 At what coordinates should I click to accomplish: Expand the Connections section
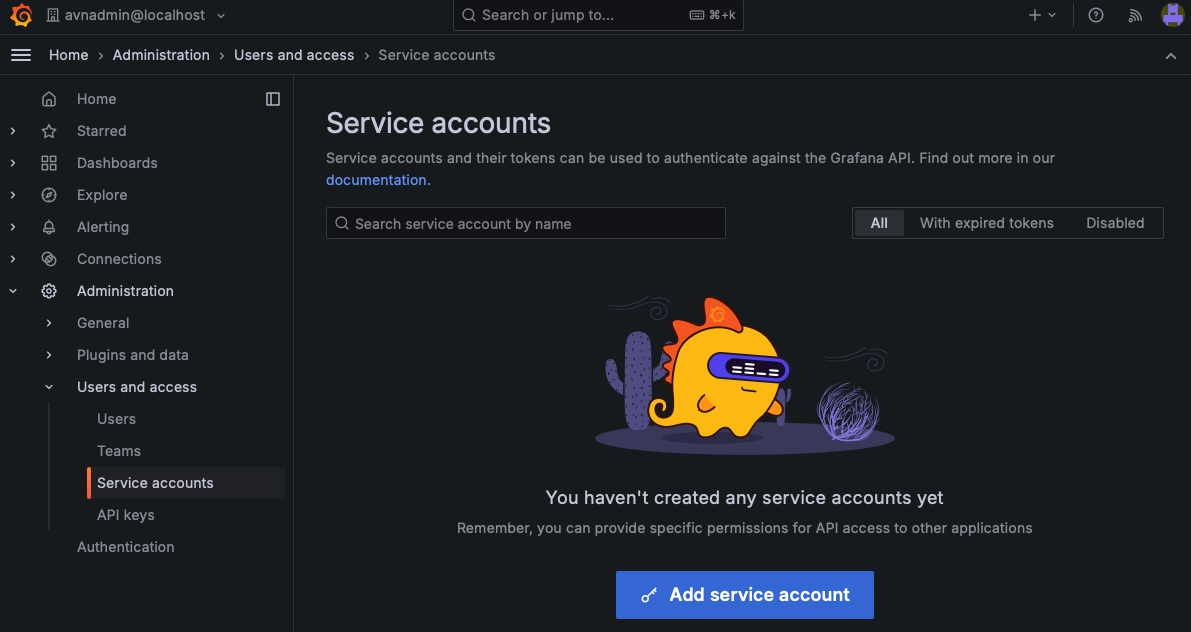[13, 258]
